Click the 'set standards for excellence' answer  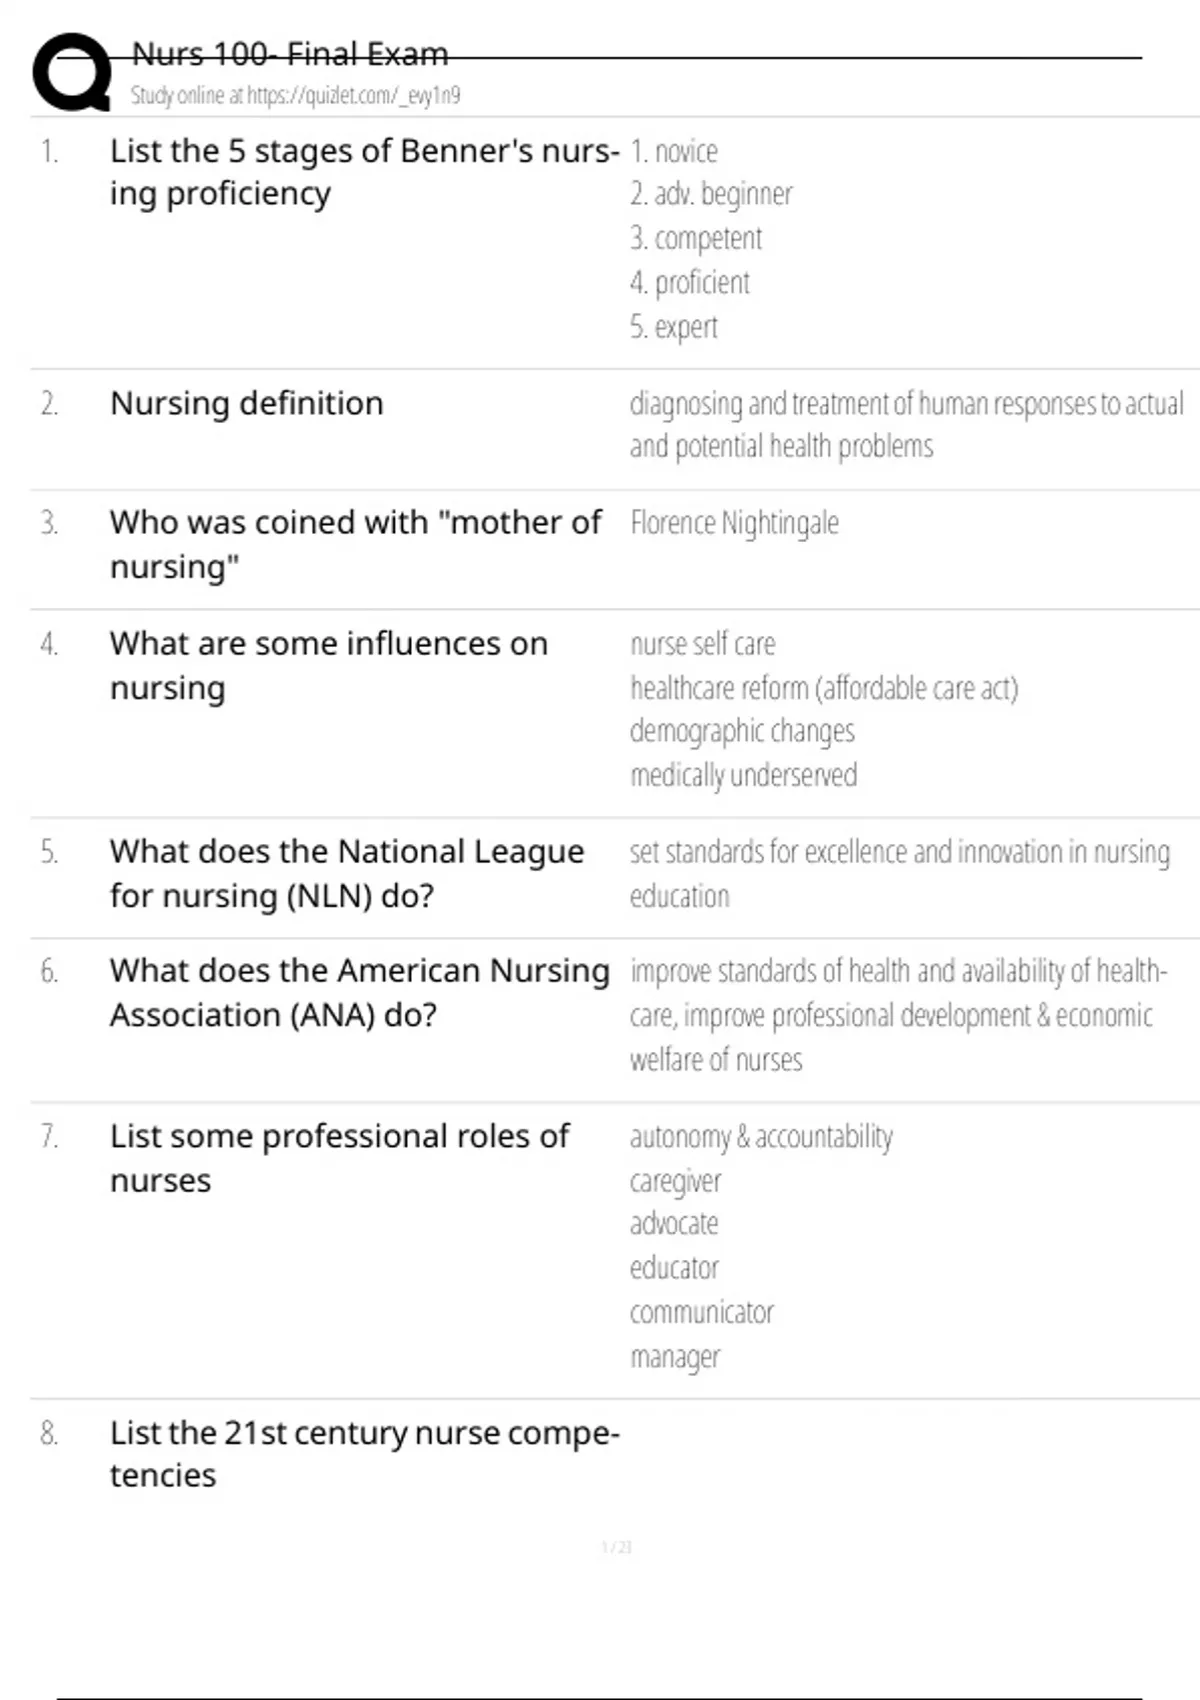900,873
